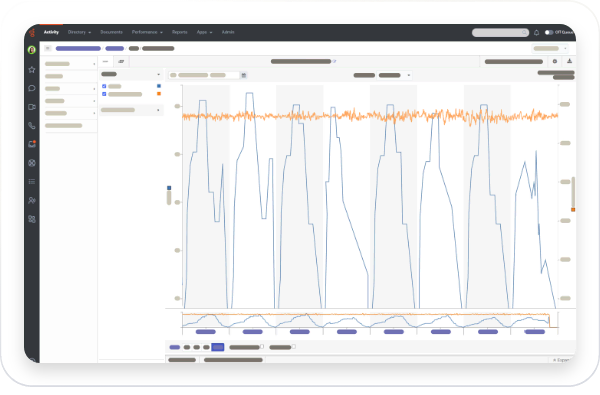Viewport: 600px width, 395px height.
Task: Click the purple range link below overview
Action: tap(174, 347)
